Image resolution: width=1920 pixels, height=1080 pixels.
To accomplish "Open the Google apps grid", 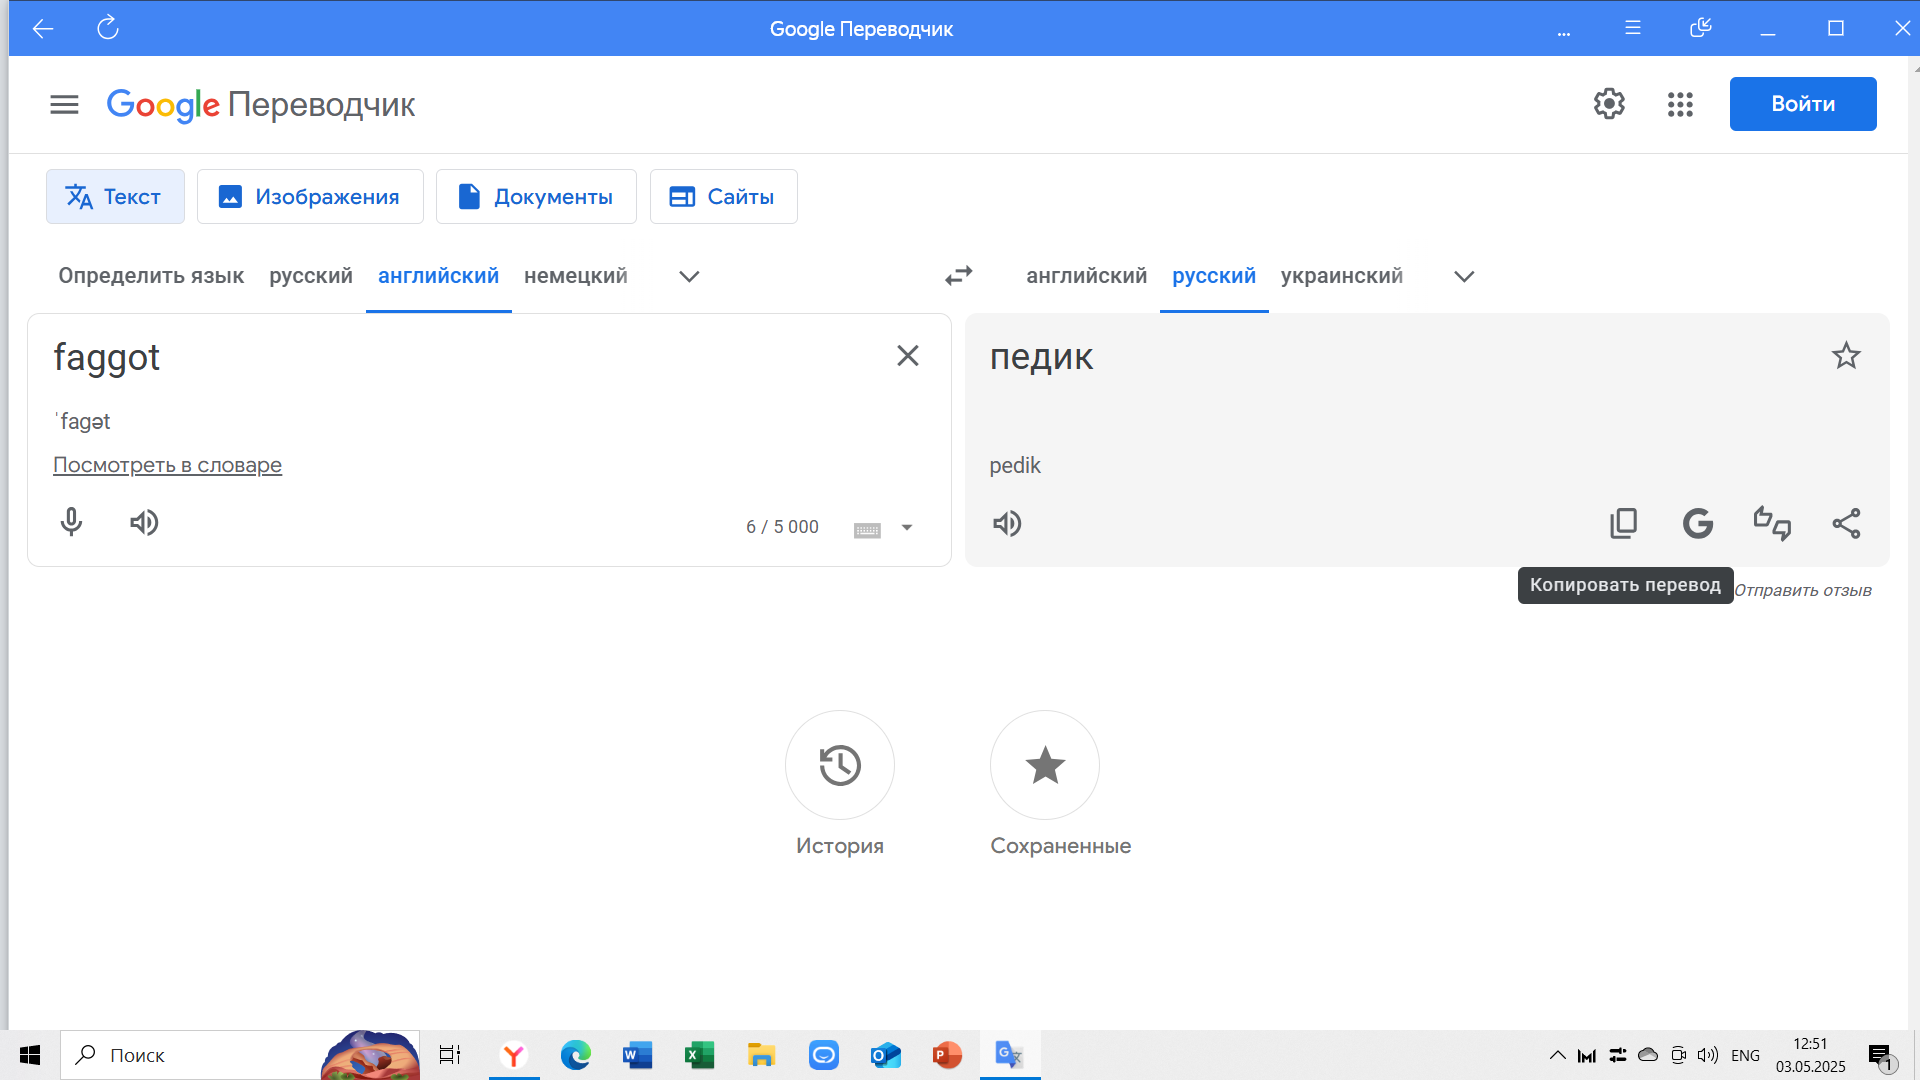I will 1680,104.
